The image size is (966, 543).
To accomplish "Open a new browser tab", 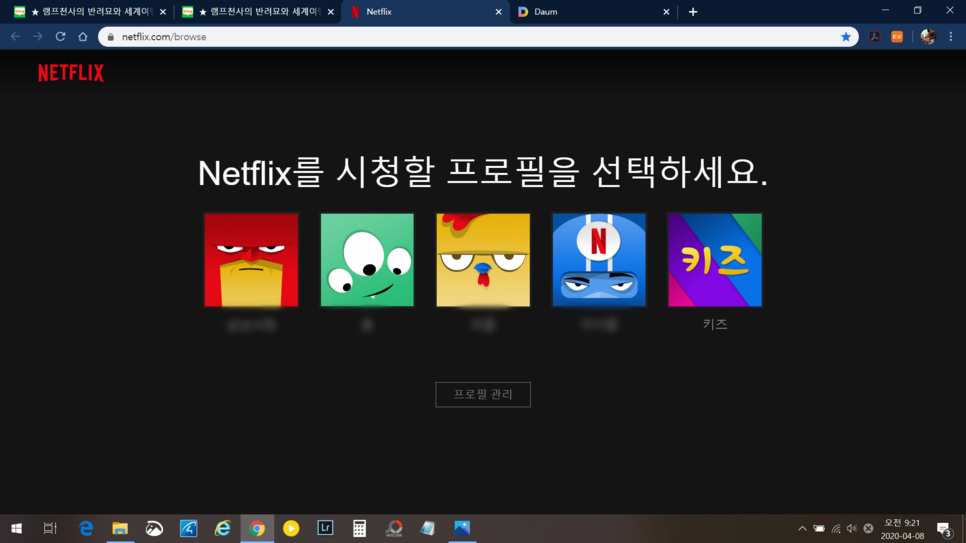I will [693, 12].
